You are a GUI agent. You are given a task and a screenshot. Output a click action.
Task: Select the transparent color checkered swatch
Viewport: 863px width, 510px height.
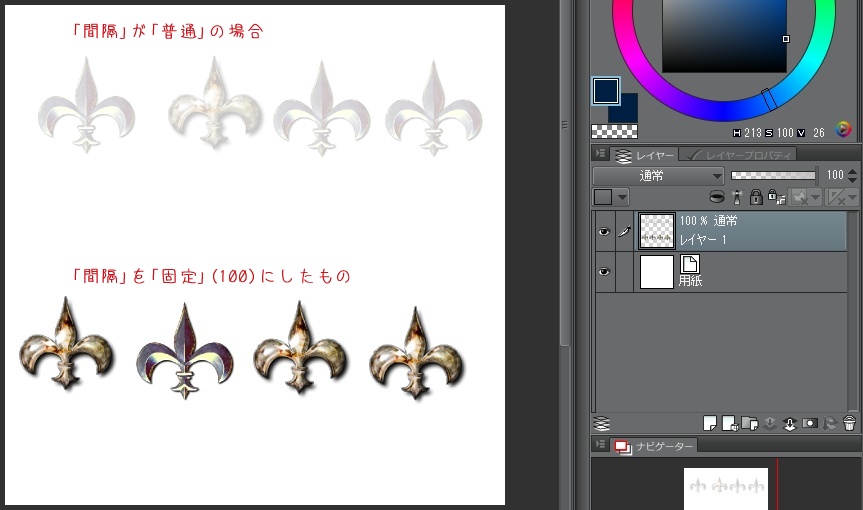tap(614, 131)
